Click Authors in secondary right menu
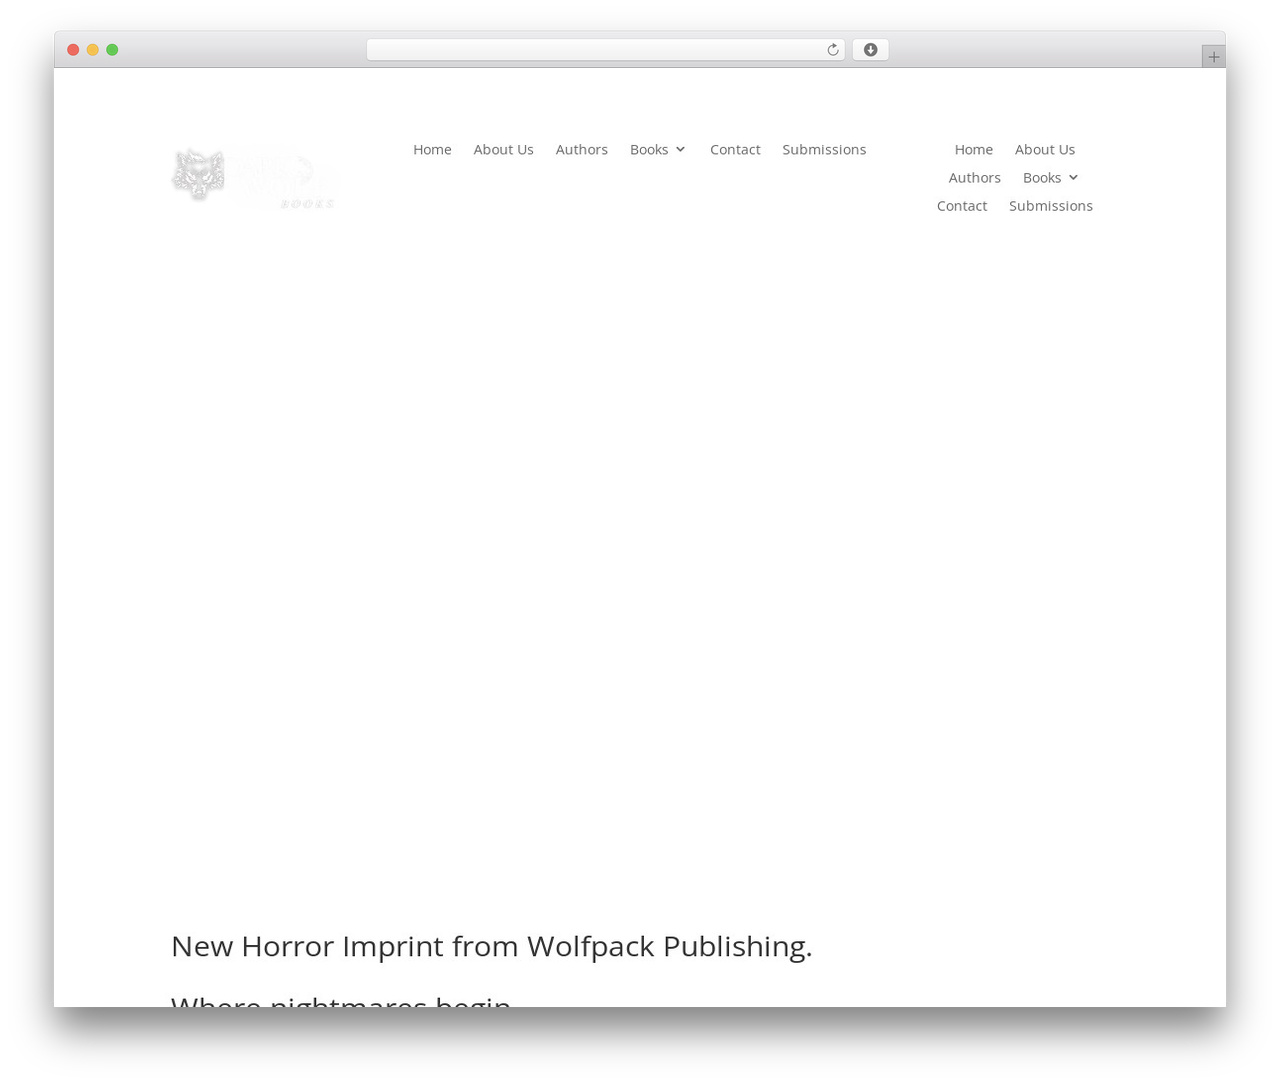The image size is (1280, 1084). [974, 177]
